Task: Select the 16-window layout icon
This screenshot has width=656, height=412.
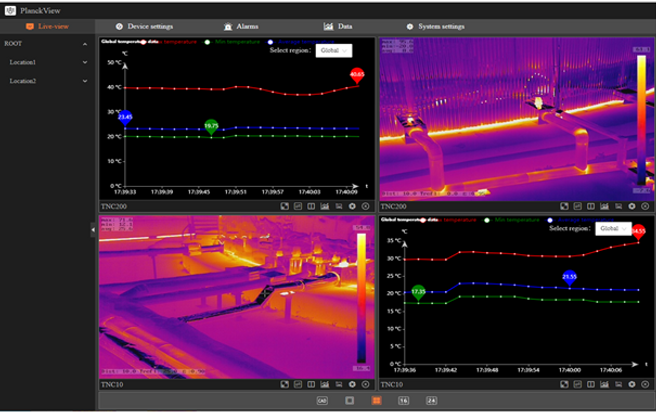Action: click(404, 399)
